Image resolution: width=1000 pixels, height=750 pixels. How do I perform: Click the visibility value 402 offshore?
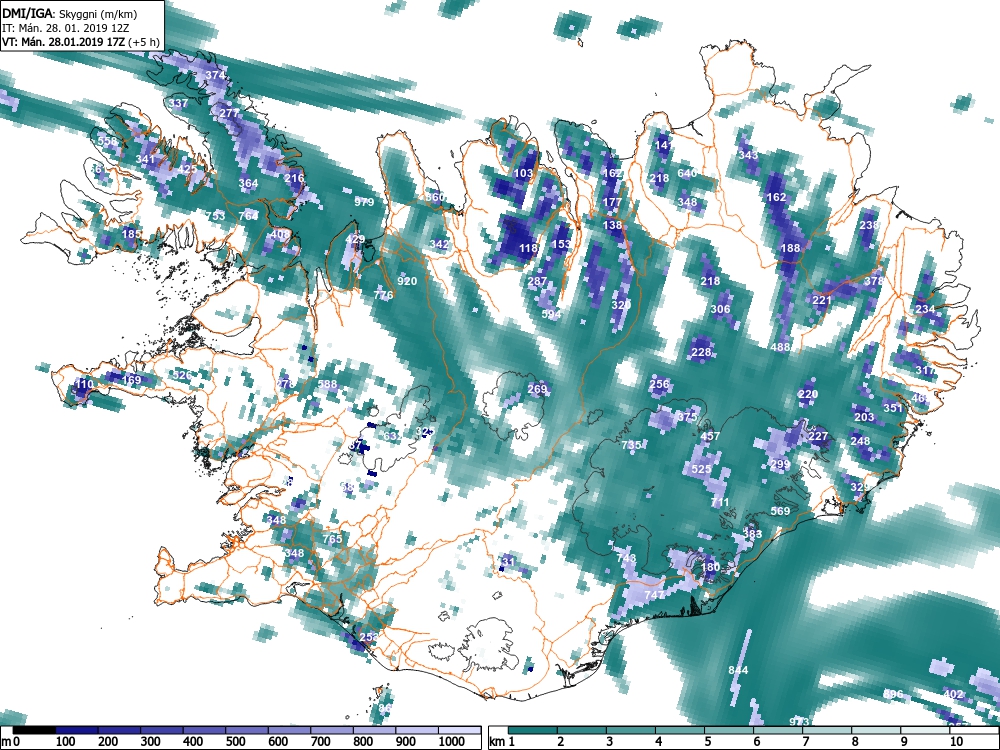pos(953,694)
